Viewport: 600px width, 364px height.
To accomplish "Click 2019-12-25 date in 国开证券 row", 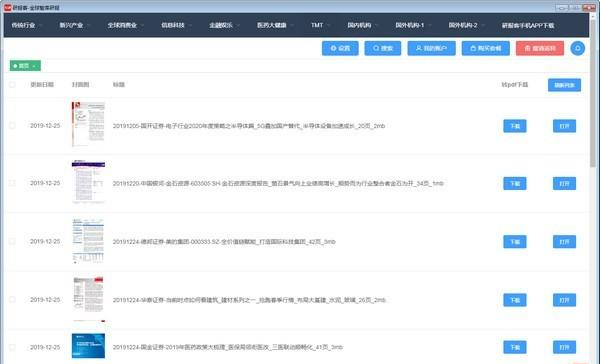I will click(x=45, y=126).
